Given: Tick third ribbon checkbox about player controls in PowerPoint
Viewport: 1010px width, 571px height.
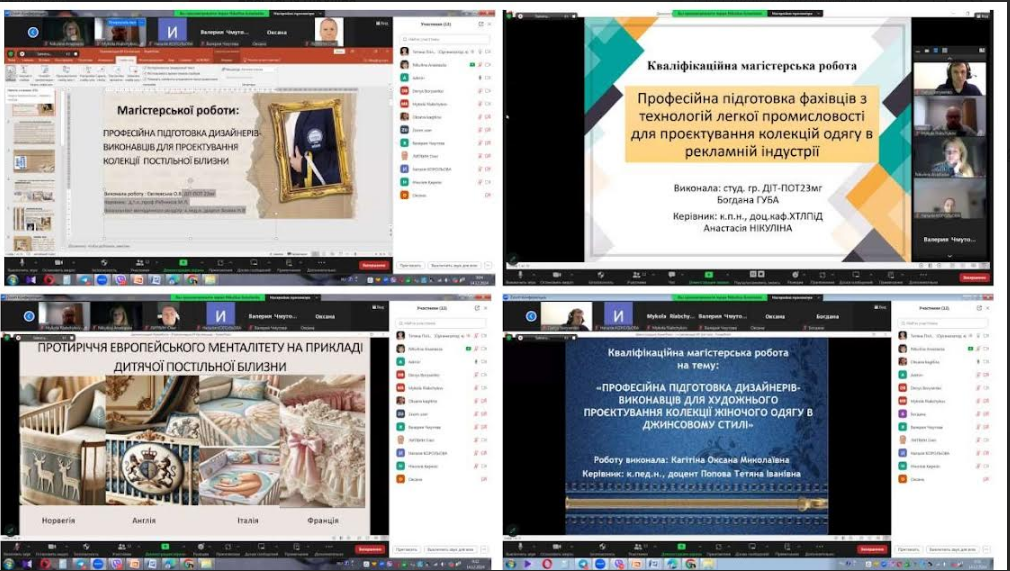Looking at the screenshot, I should coord(145,79).
